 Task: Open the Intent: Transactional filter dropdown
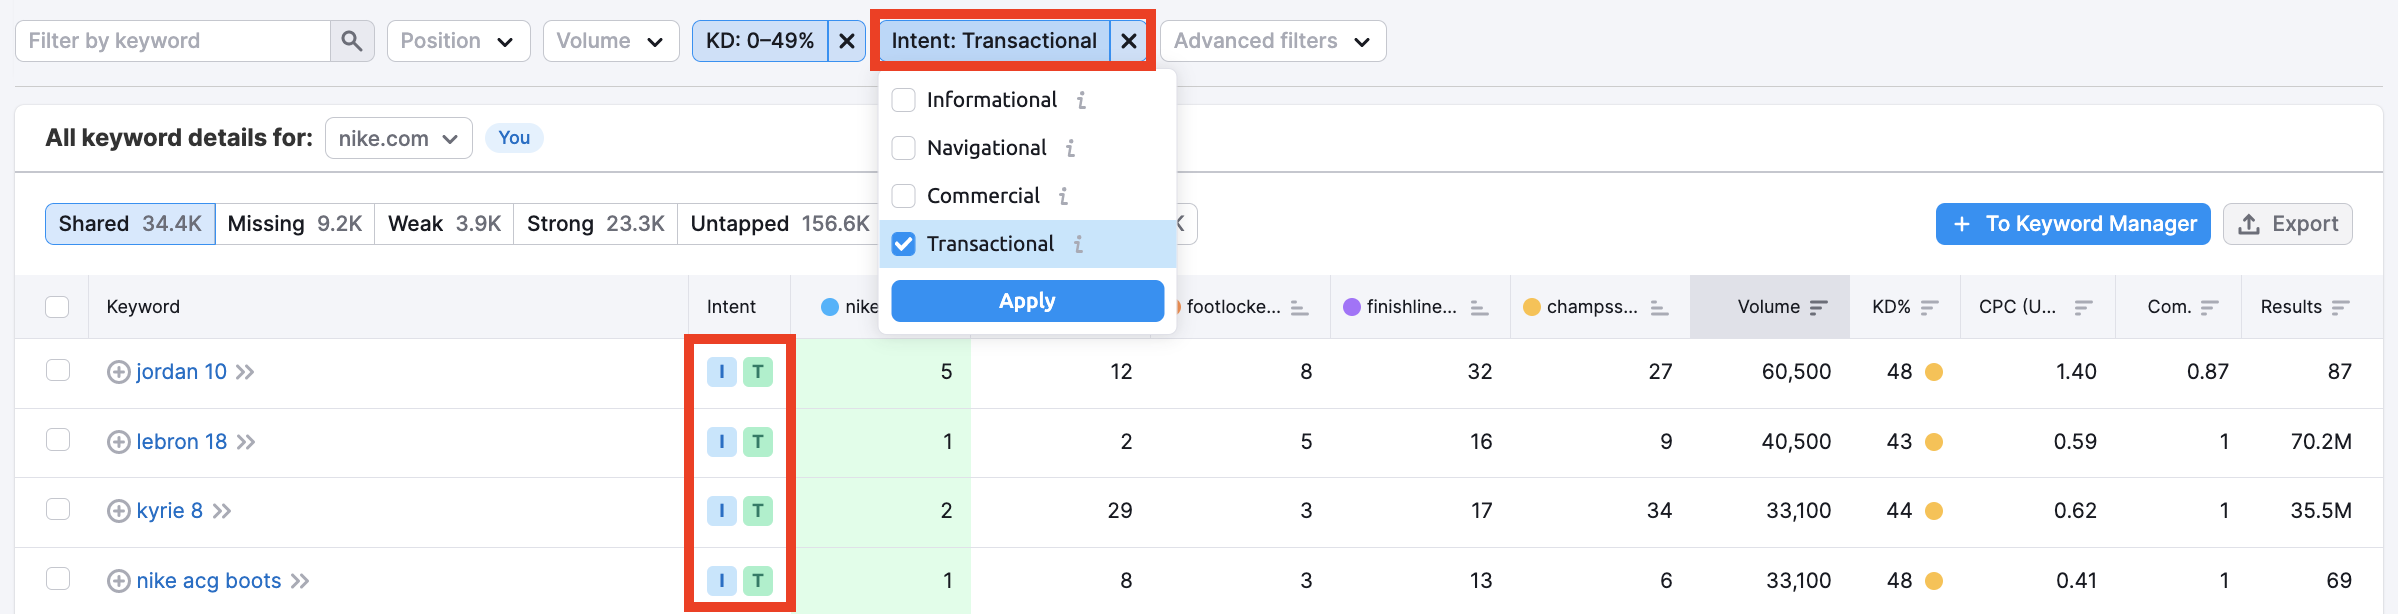click(994, 41)
